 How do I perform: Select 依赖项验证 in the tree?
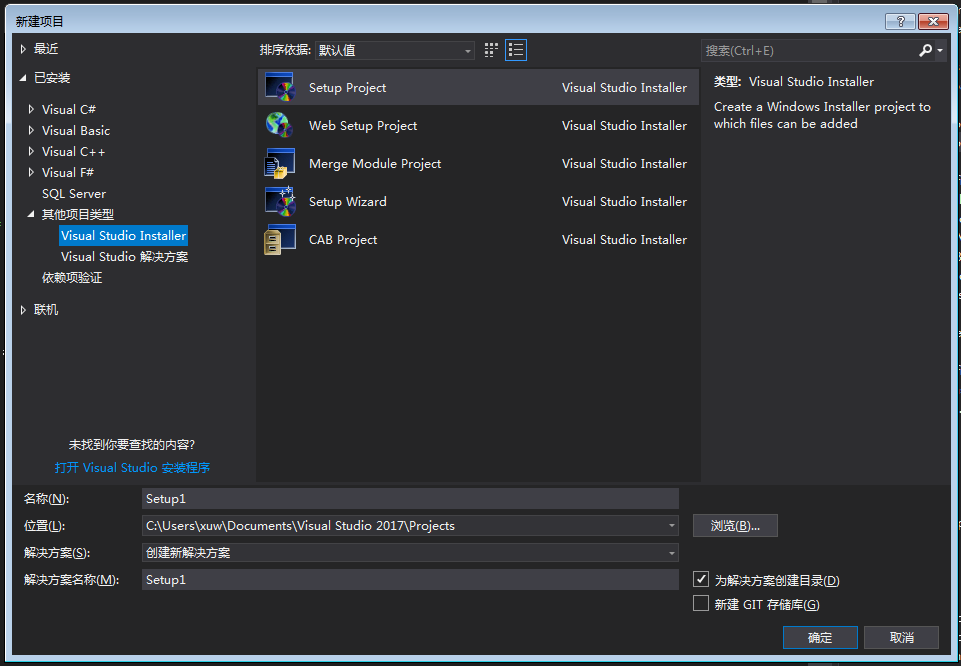coord(72,278)
